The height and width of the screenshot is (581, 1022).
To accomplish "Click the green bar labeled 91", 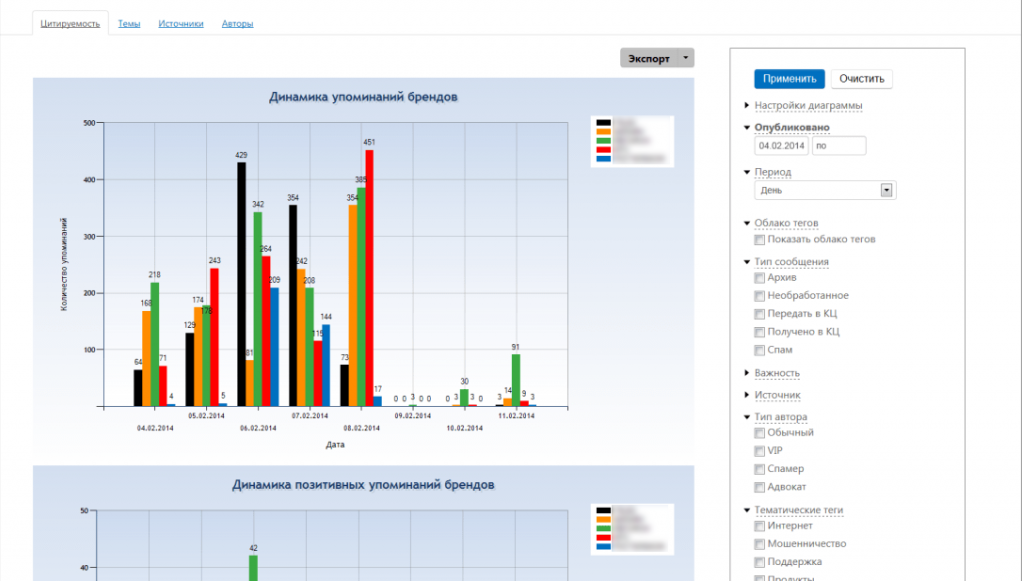I will coord(516,381).
